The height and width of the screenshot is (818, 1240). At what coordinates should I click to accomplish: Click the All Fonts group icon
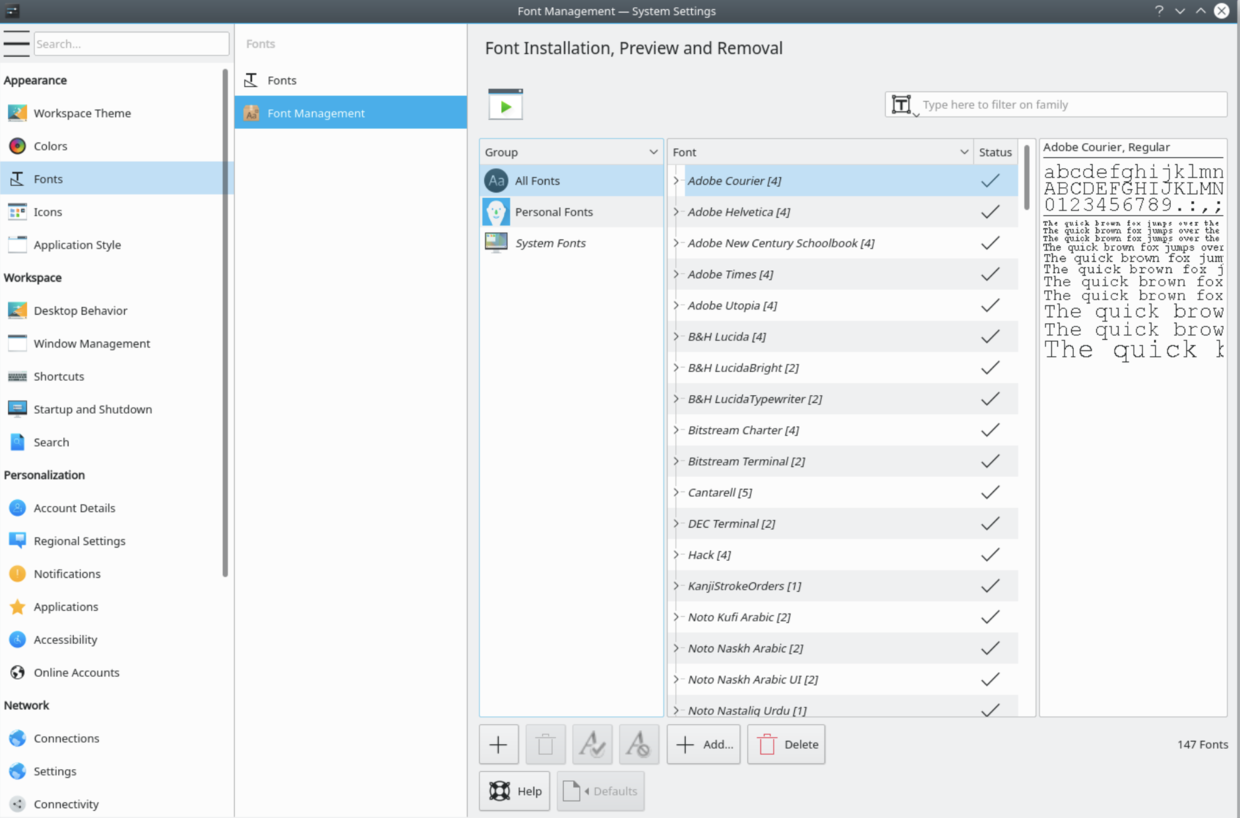[496, 181]
